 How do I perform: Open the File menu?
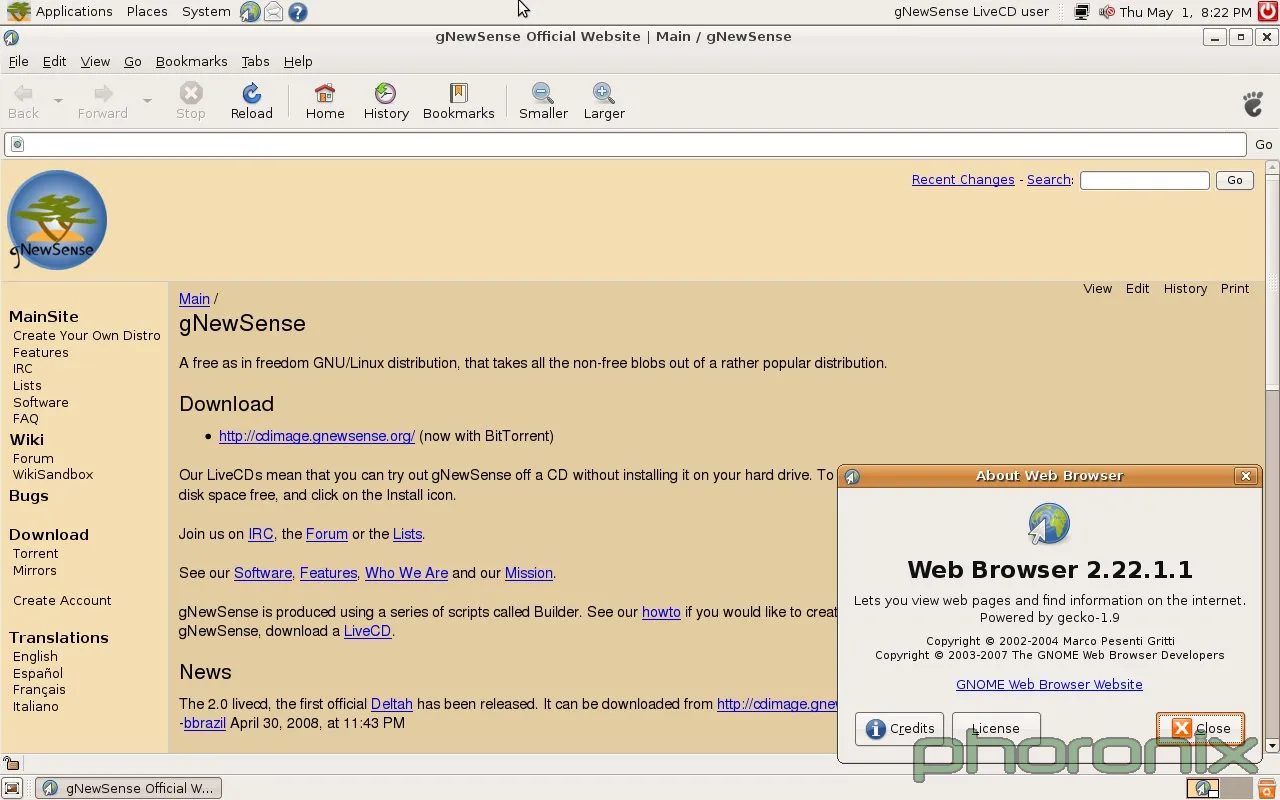point(18,62)
